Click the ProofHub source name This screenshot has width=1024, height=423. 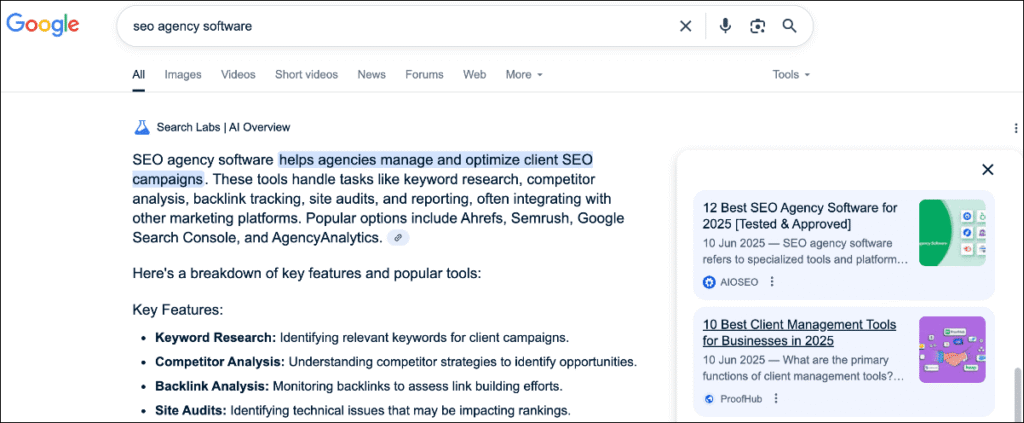pos(741,399)
